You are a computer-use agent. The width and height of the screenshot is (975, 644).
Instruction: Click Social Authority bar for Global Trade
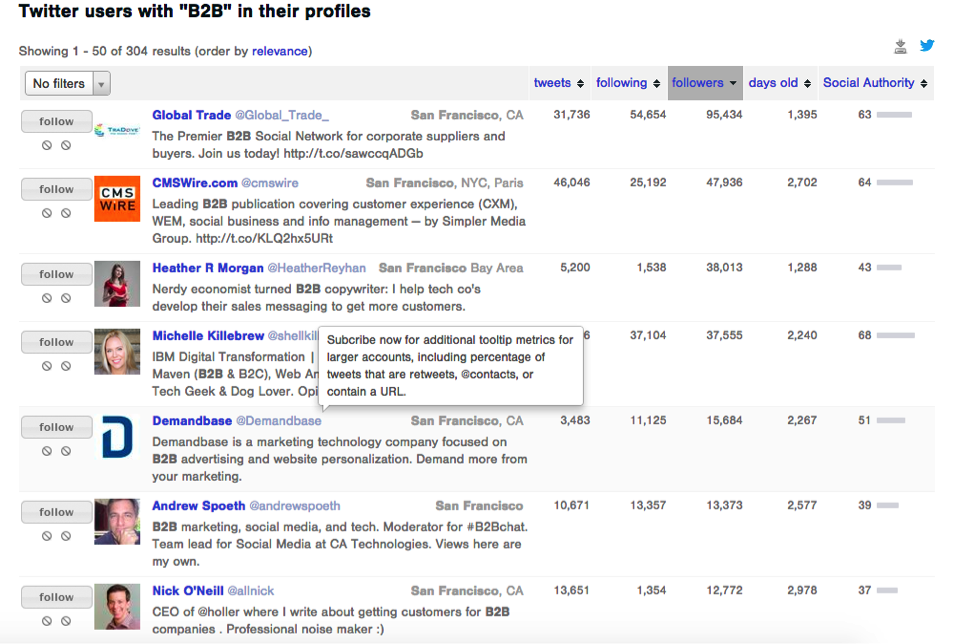(x=894, y=115)
